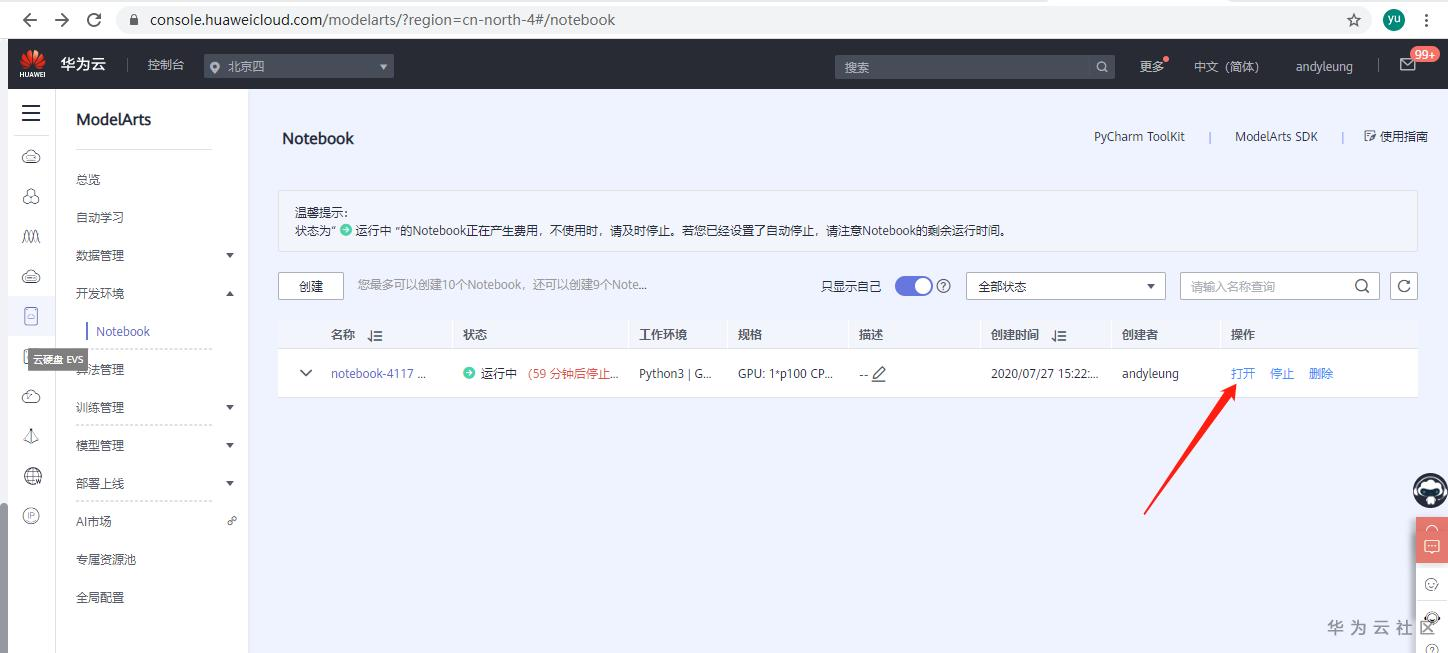
Task: Sort the list by 名称 column
Action: (x=375, y=336)
